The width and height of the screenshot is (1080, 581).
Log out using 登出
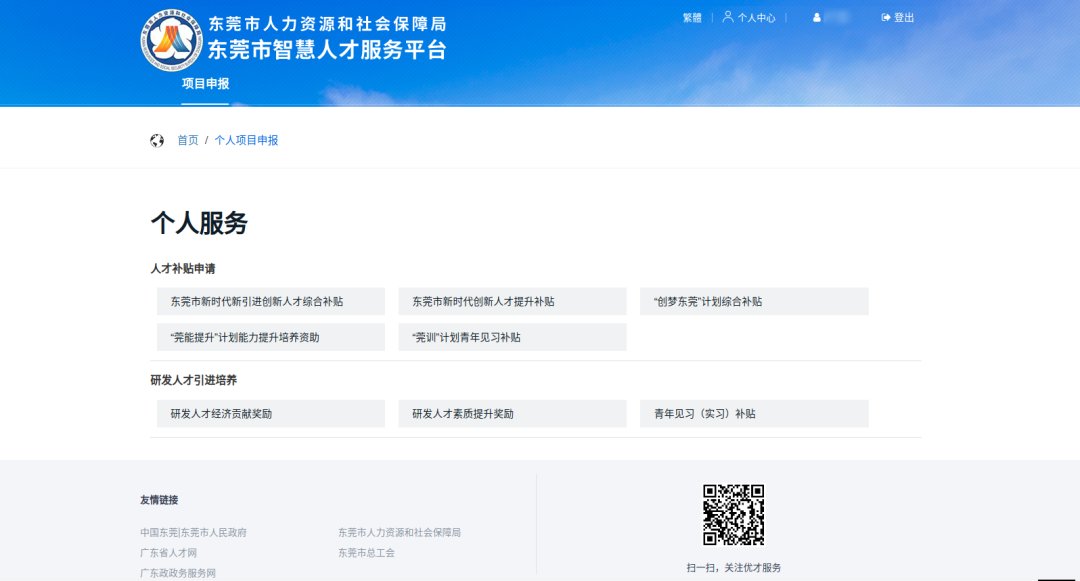(x=898, y=18)
